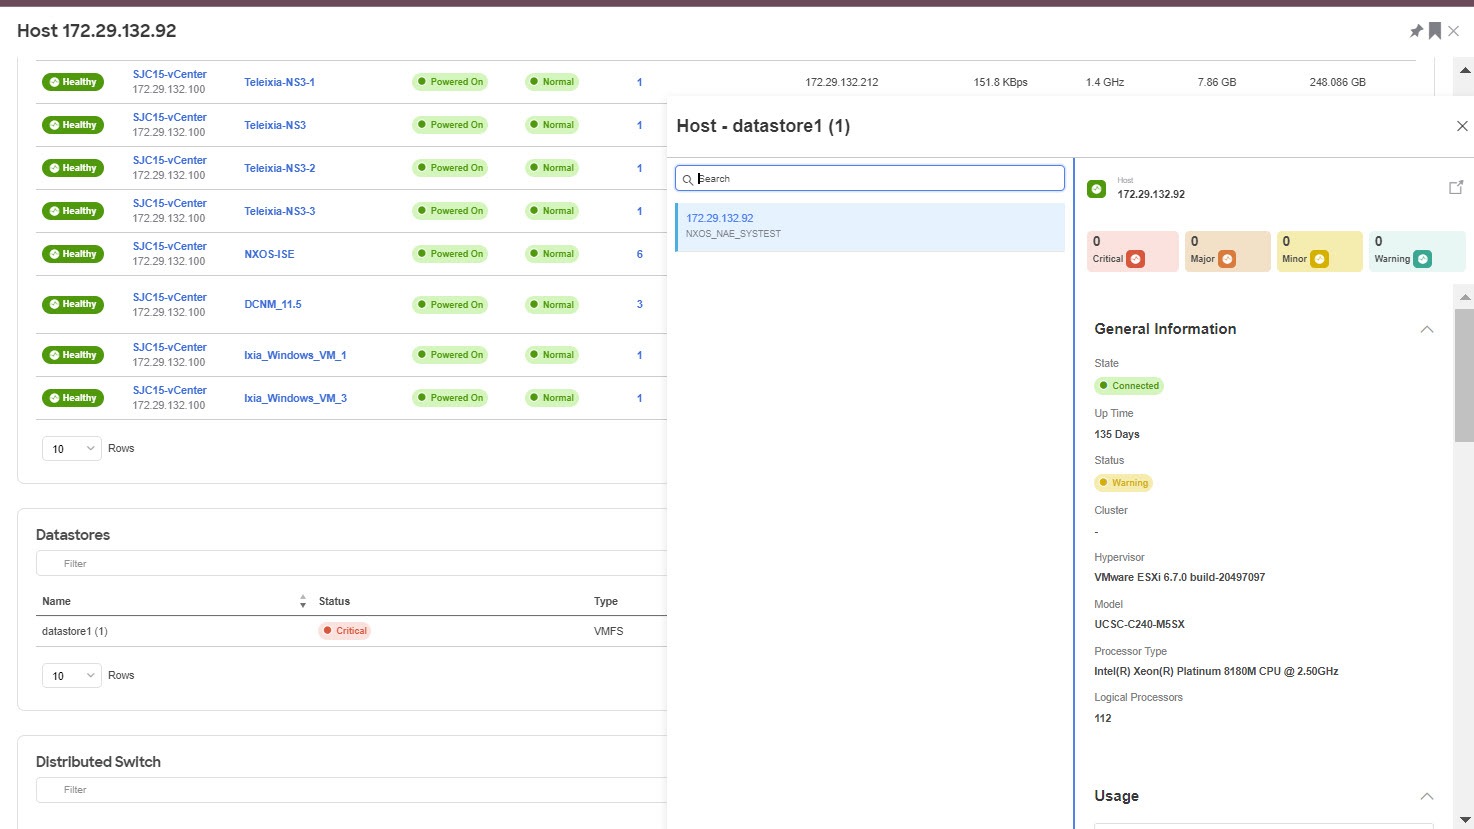The height and width of the screenshot is (829, 1474).
Task: Click the Powered On badge for NXOS-ISE
Action: pos(450,253)
